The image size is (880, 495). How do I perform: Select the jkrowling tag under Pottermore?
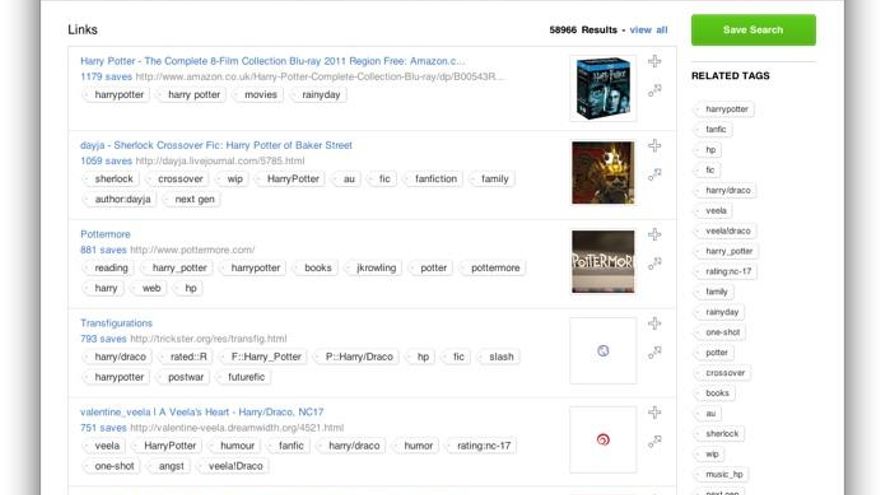[374, 268]
